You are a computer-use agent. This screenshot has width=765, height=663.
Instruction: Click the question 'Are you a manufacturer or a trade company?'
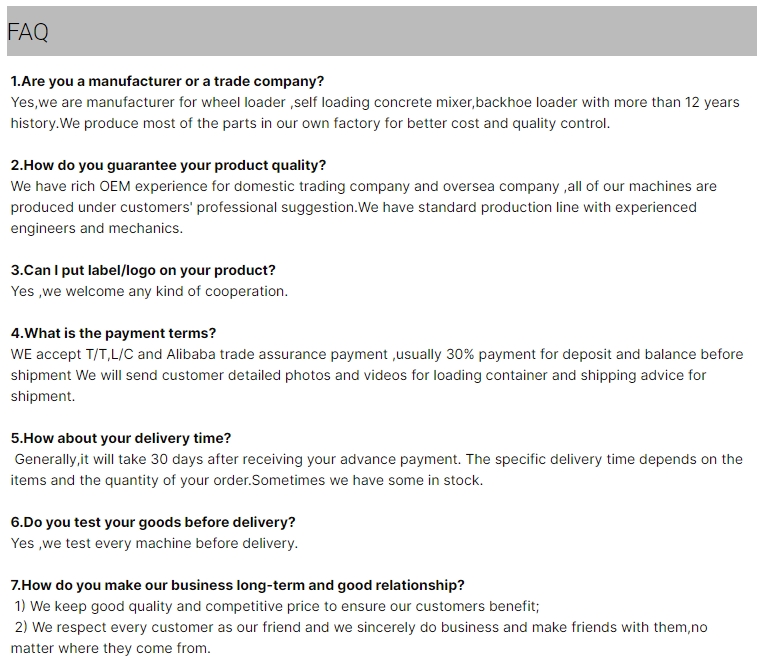pos(167,81)
